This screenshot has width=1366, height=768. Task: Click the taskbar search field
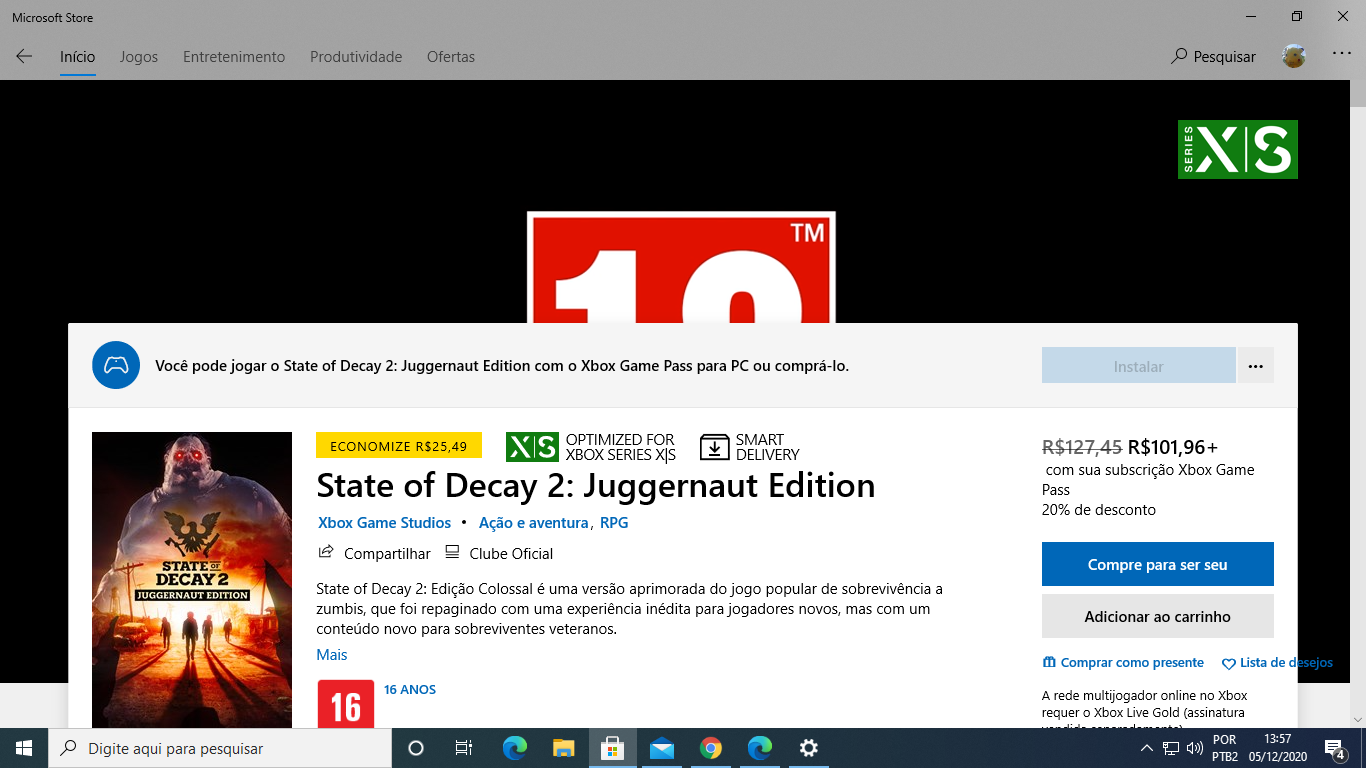pyautogui.click(x=220, y=748)
